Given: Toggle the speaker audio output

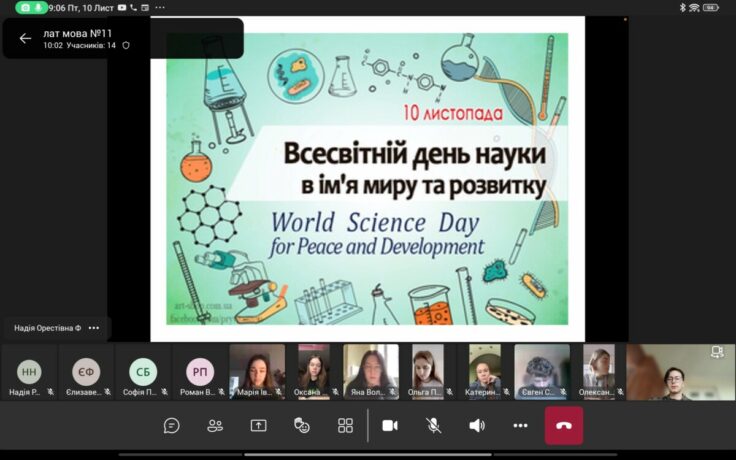Looking at the screenshot, I should (x=477, y=425).
